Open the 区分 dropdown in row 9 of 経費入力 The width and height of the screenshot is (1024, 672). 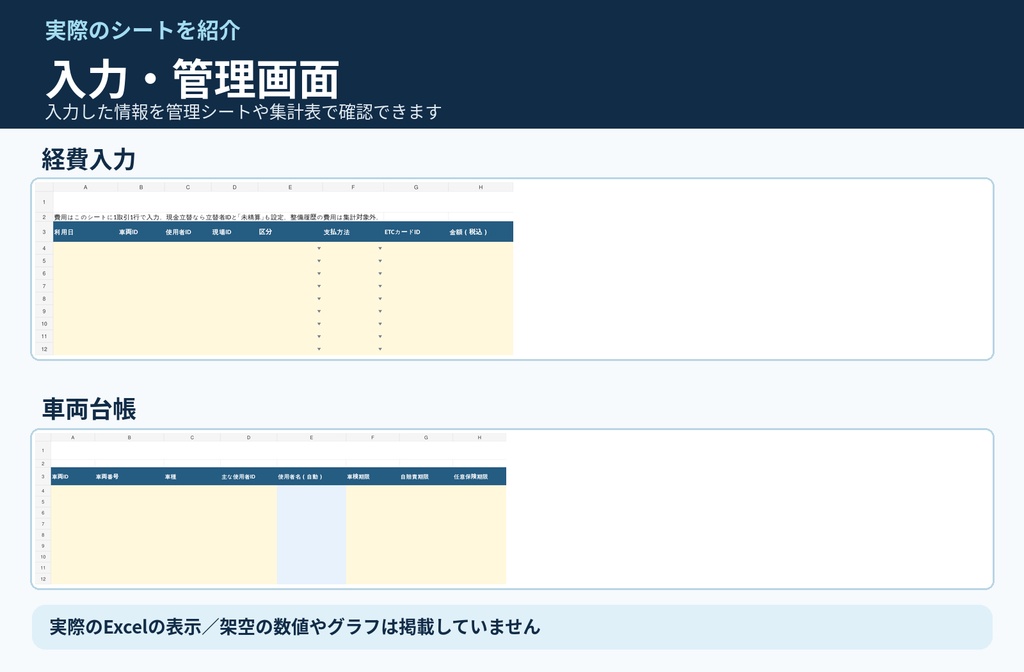click(319, 312)
